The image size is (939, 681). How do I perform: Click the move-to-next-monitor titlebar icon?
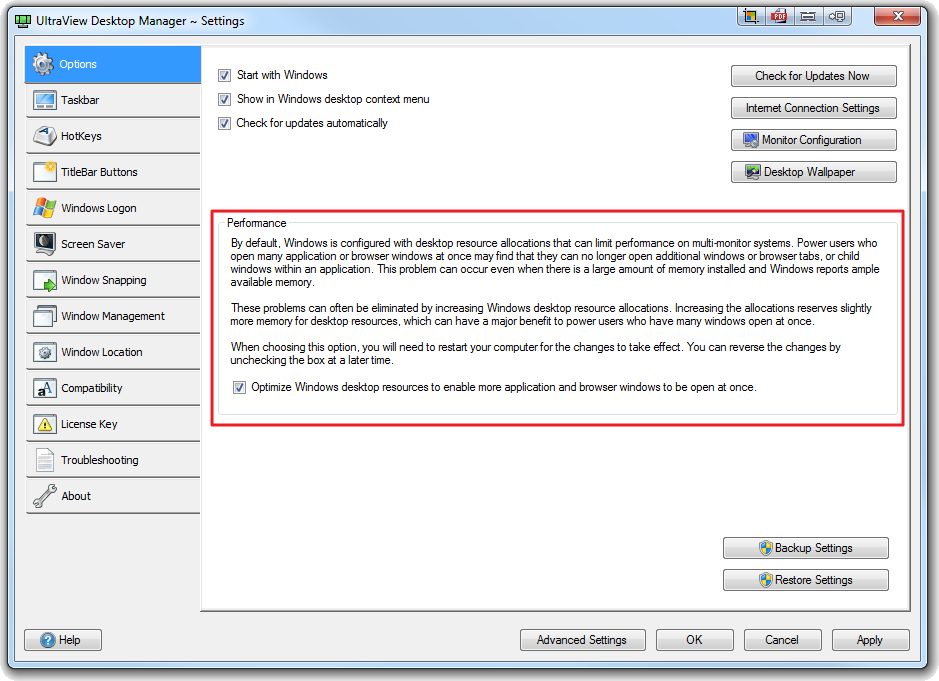(x=837, y=16)
